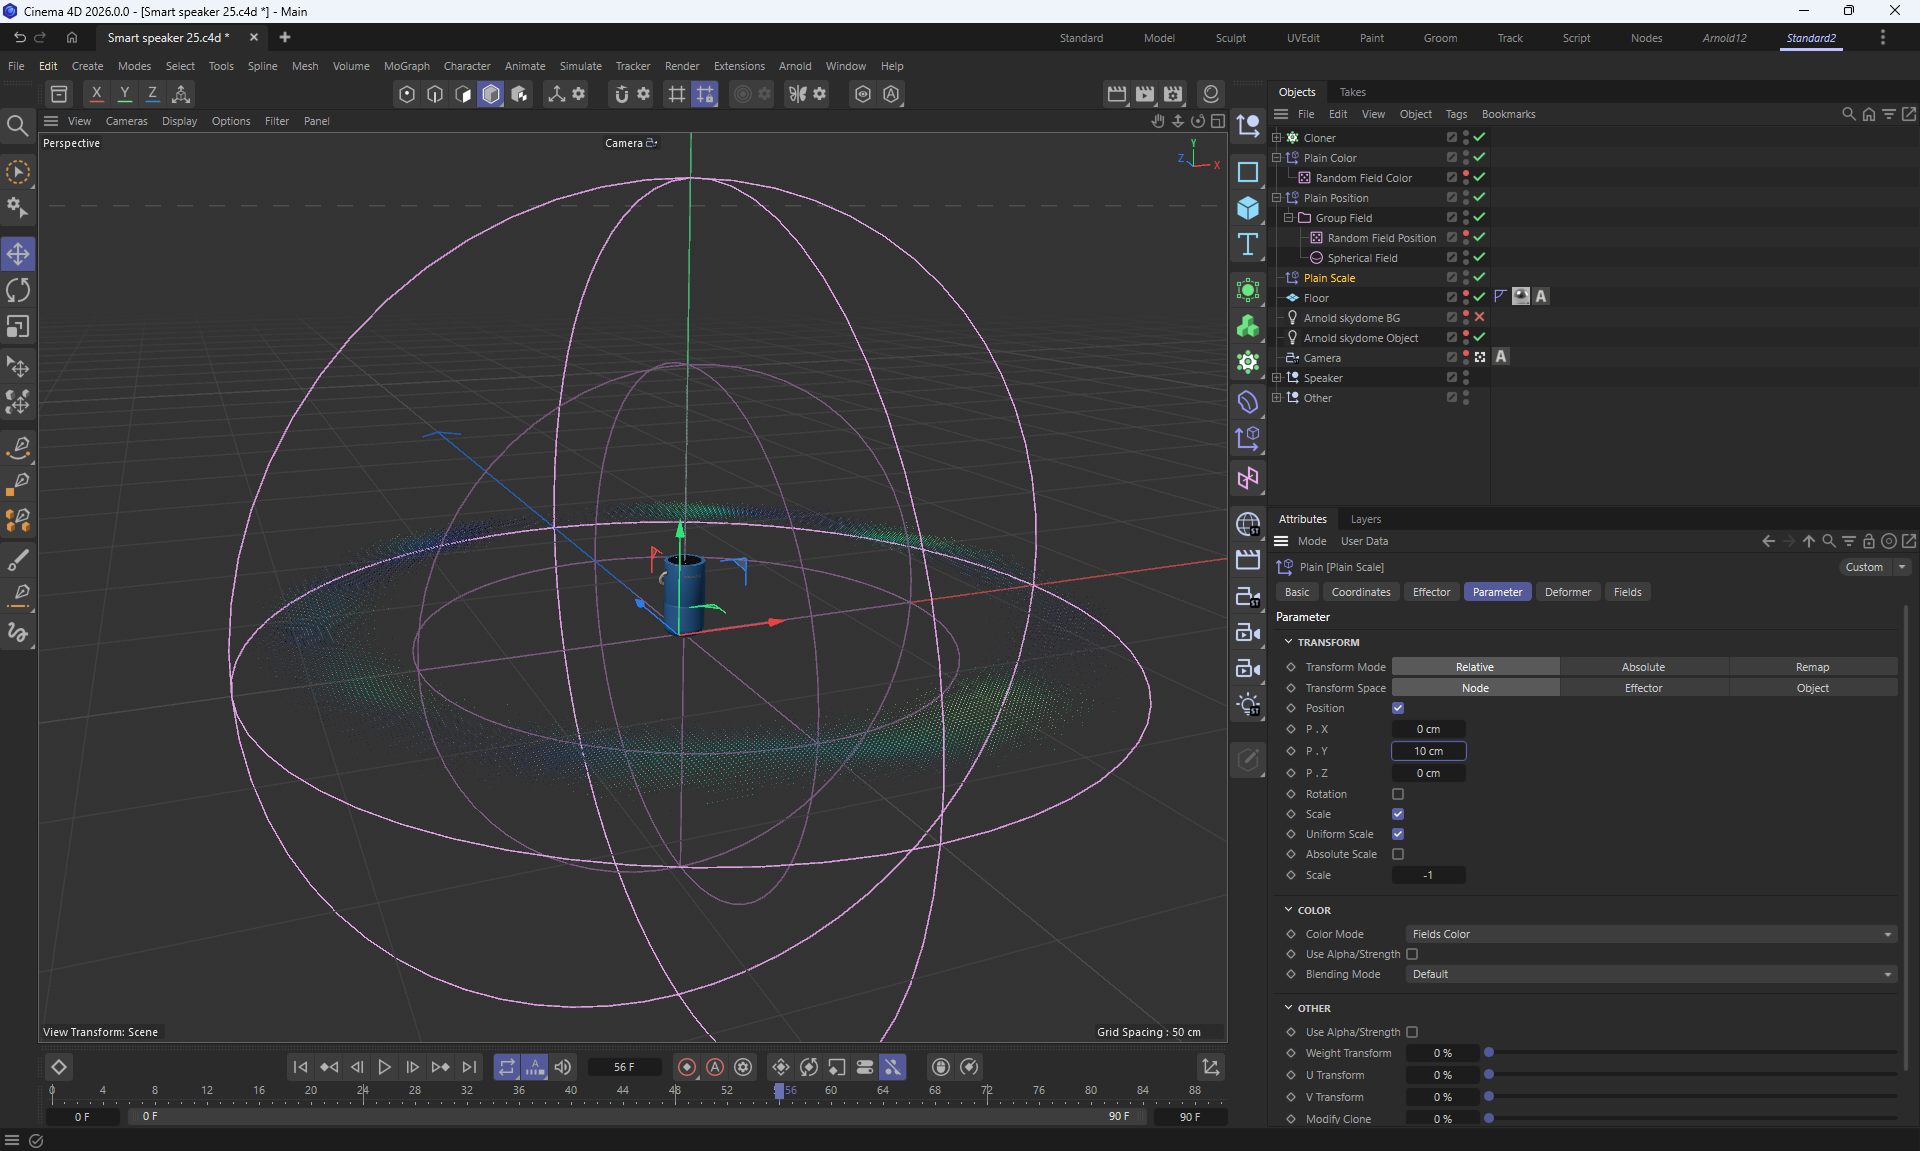Uncheck the Position checkbox

pyautogui.click(x=1397, y=708)
